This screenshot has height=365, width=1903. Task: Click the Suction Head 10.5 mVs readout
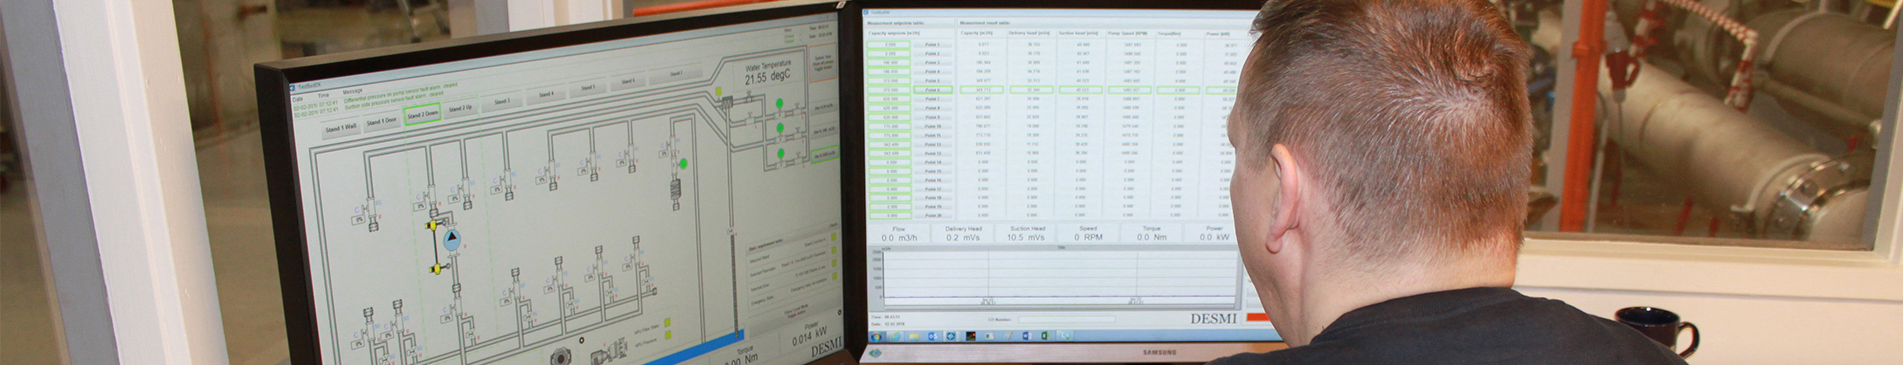[x=1026, y=233]
